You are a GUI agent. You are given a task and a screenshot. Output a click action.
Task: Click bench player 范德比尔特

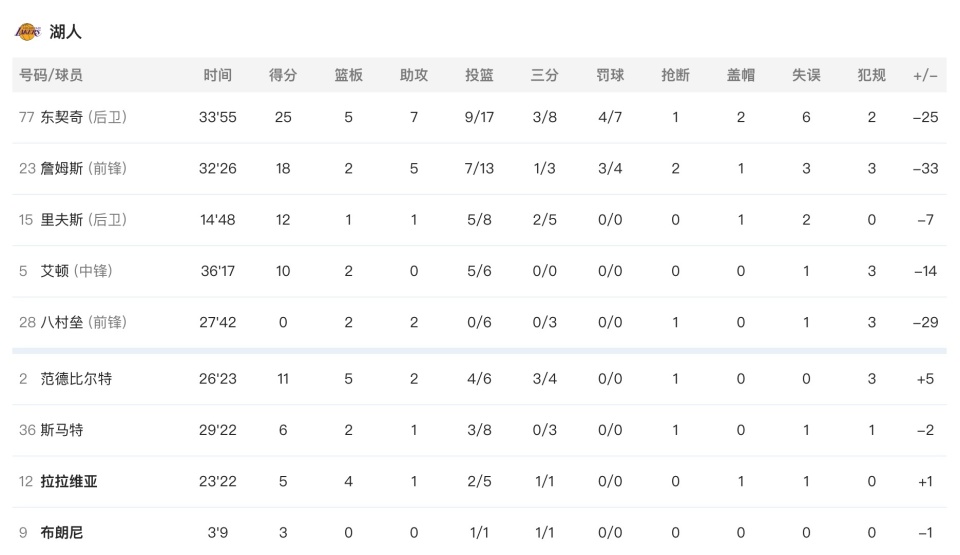click(x=76, y=378)
